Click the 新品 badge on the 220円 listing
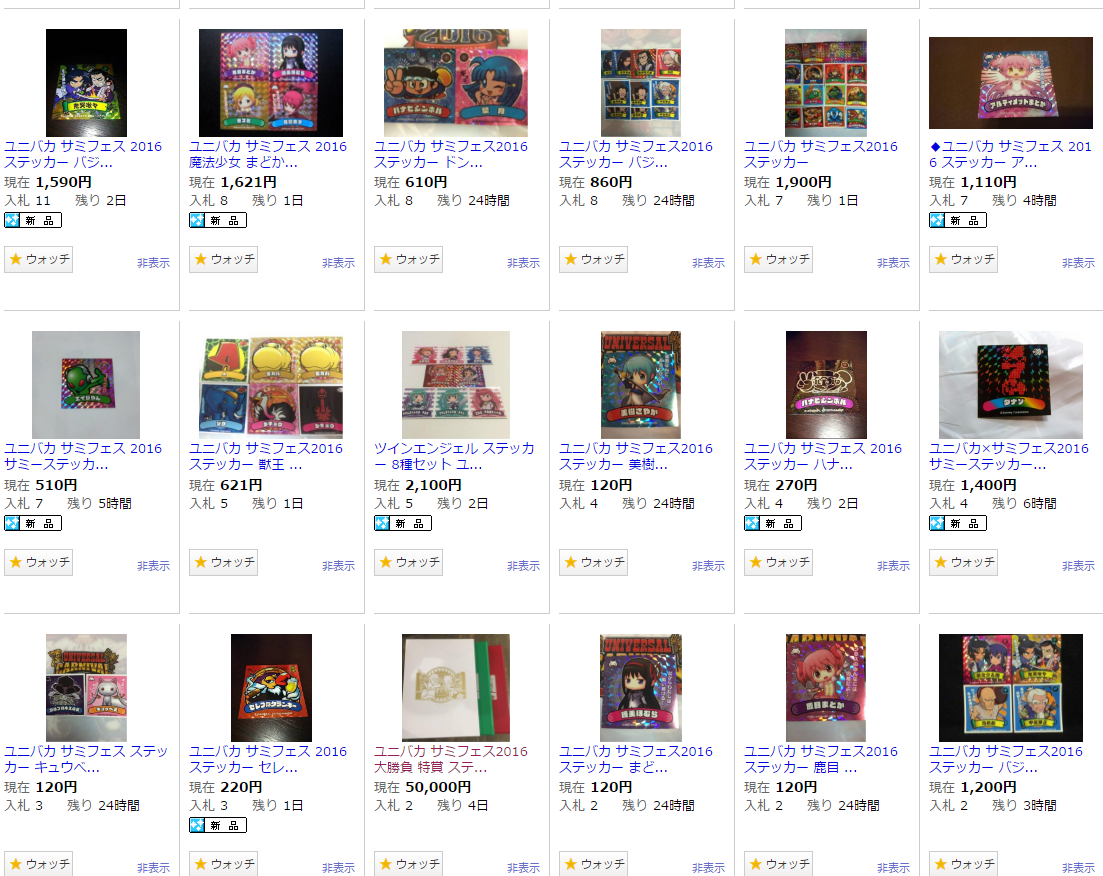 coord(218,825)
